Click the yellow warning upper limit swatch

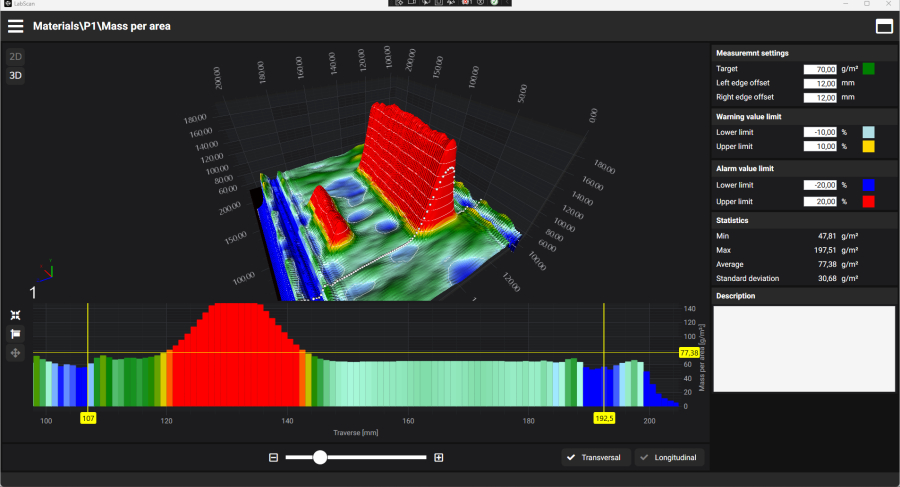(x=869, y=146)
